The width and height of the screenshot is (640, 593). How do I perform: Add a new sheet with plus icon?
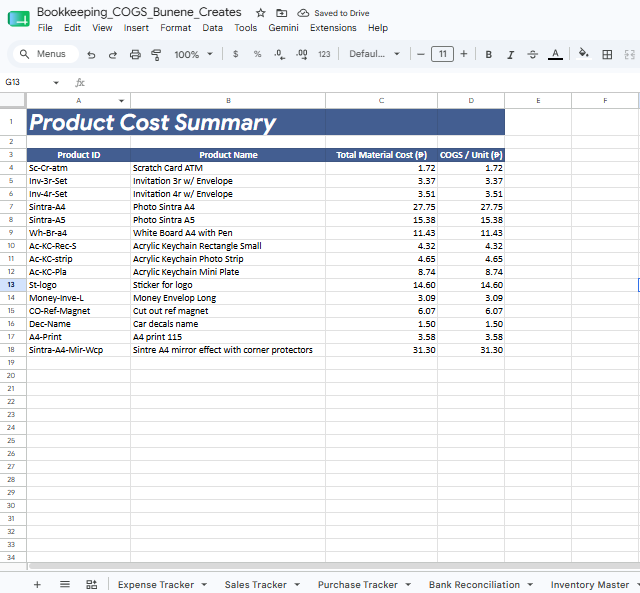[x=37, y=584]
